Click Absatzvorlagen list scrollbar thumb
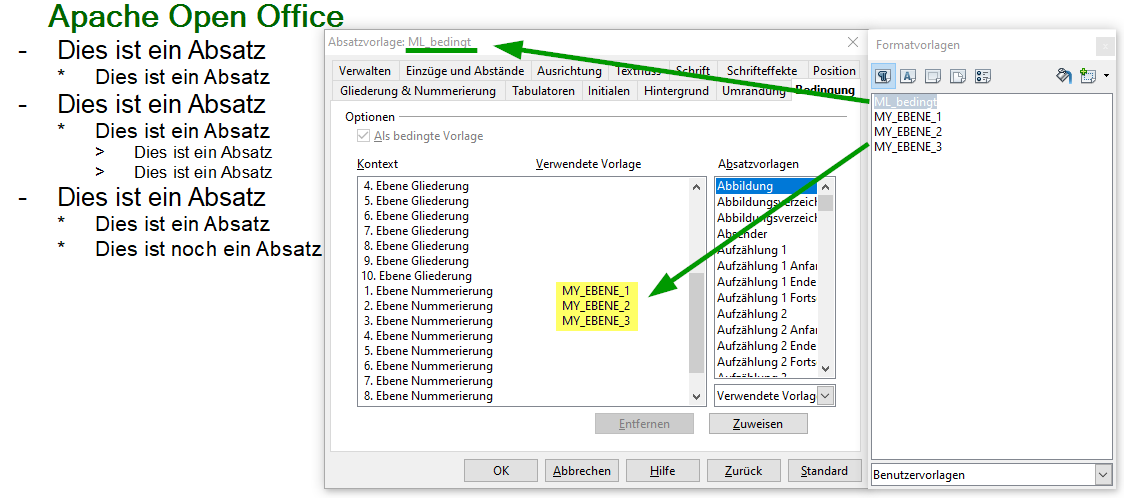The height and width of the screenshot is (498, 1124). tap(826, 203)
